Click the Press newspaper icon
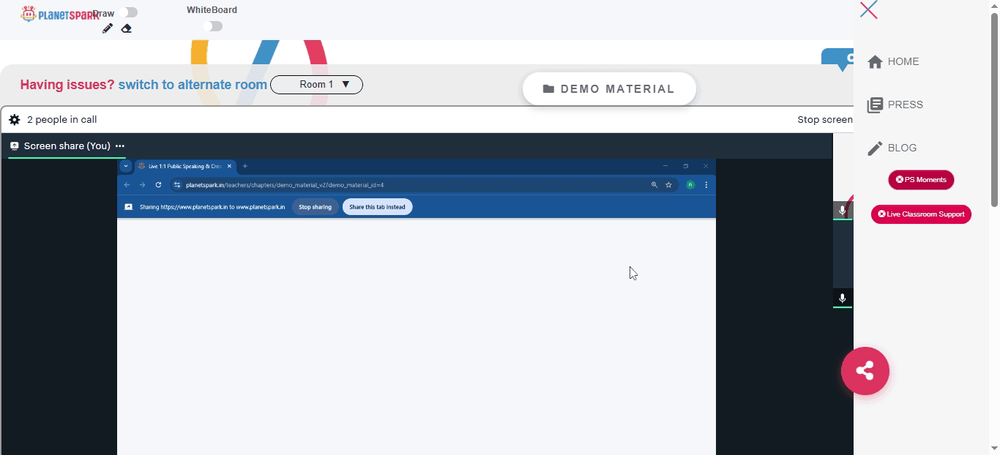1000x455 pixels. (875, 105)
